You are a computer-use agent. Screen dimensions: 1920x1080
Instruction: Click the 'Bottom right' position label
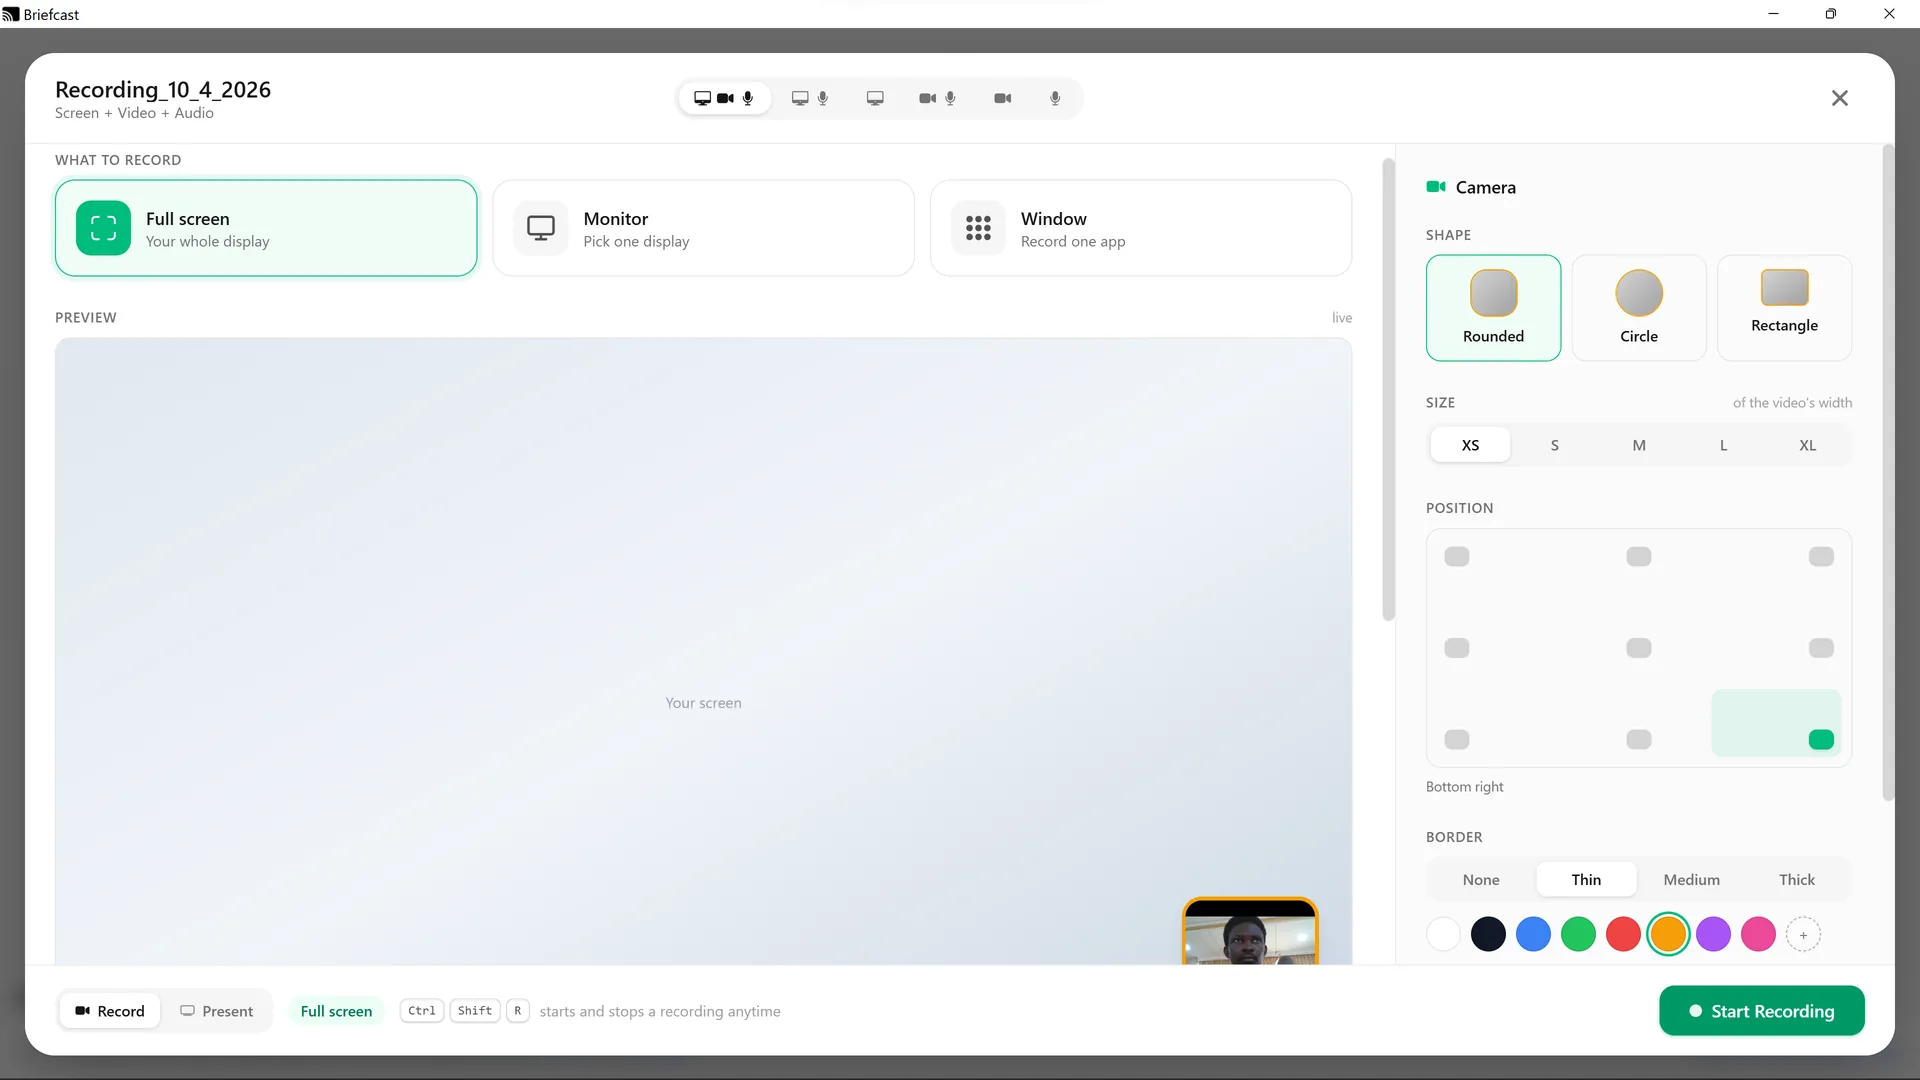pyautogui.click(x=1464, y=787)
